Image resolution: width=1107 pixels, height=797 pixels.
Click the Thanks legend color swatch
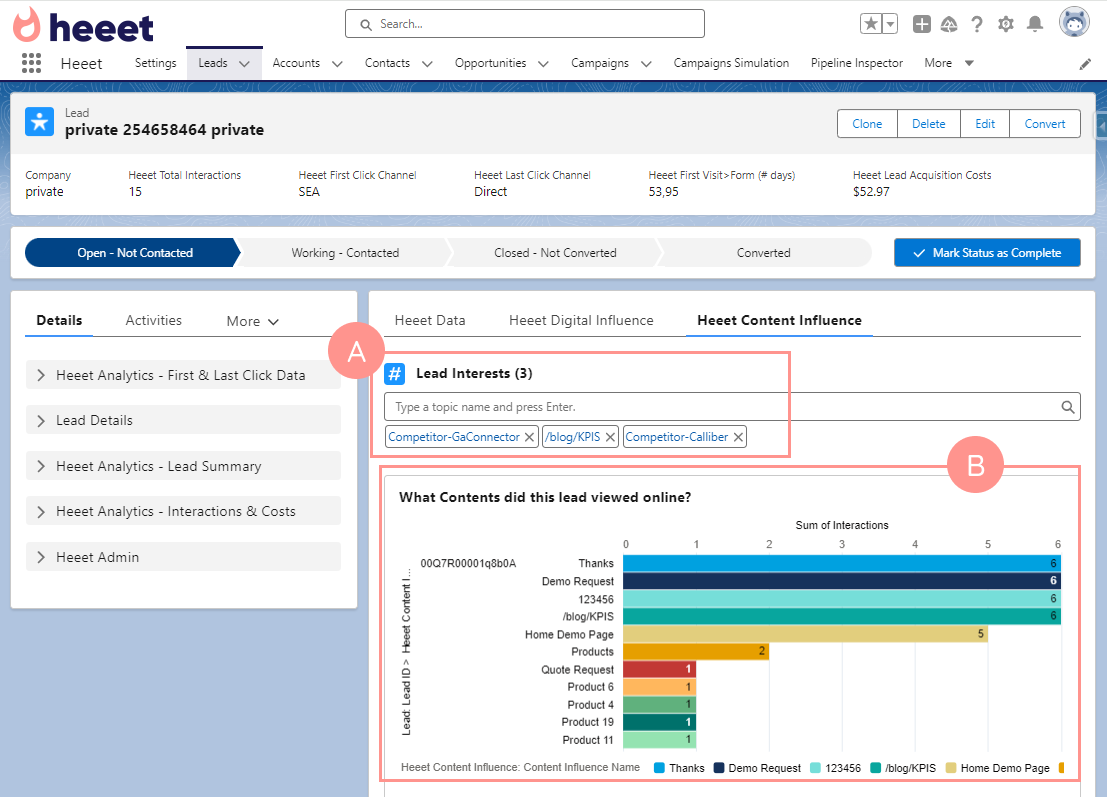point(659,768)
